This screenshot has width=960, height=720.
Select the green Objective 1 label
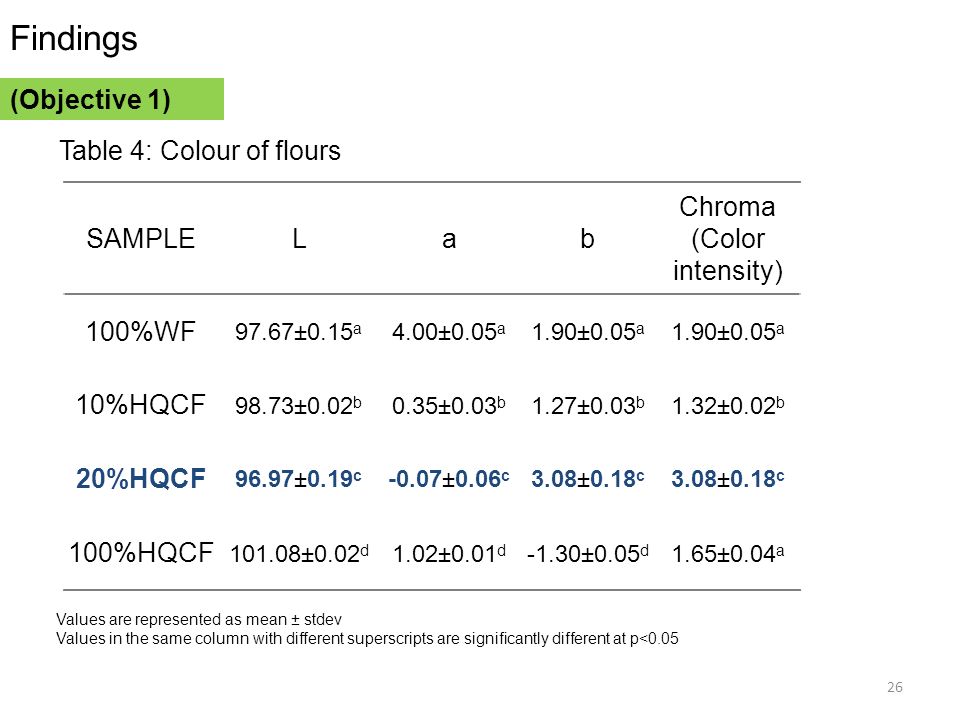tap(111, 99)
